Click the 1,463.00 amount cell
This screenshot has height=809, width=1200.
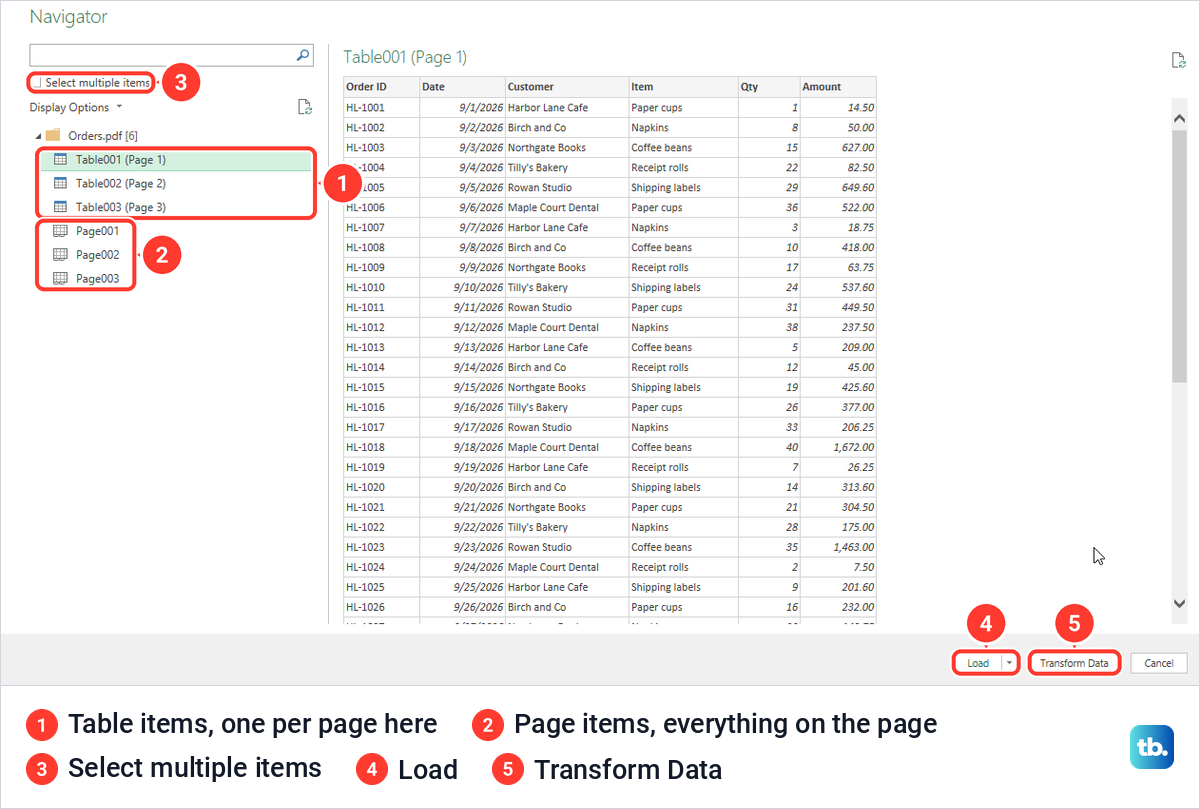pyautogui.click(x=838, y=547)
